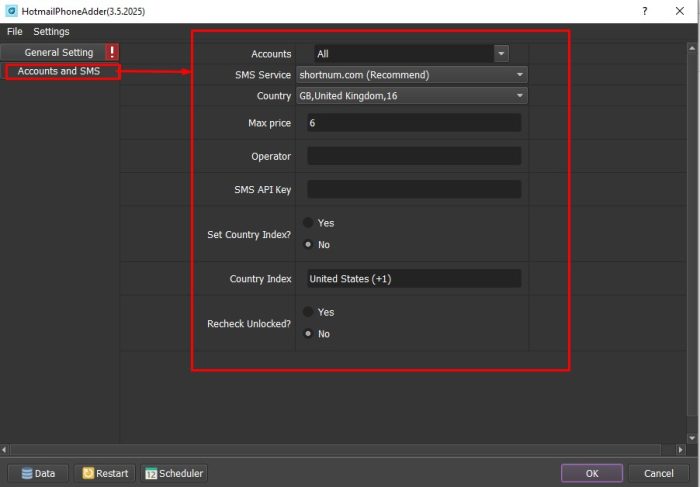Viewport: 700px width, 487px height.
Task: Select No for Recheck Unlocked
Action: pyautogui.click(x=308, y=333)
